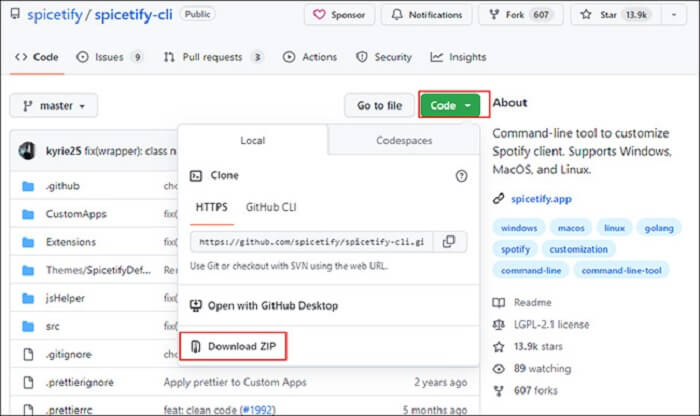The width and height of the screenshot is (700, 416).
Task: Open the Insights tab
Action: point(458,57)
